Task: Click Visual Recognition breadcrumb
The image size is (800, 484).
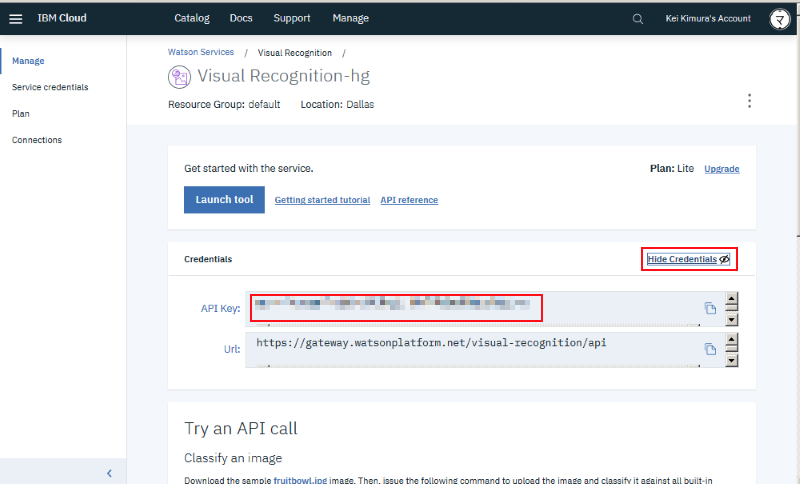Action: [294, 53]
